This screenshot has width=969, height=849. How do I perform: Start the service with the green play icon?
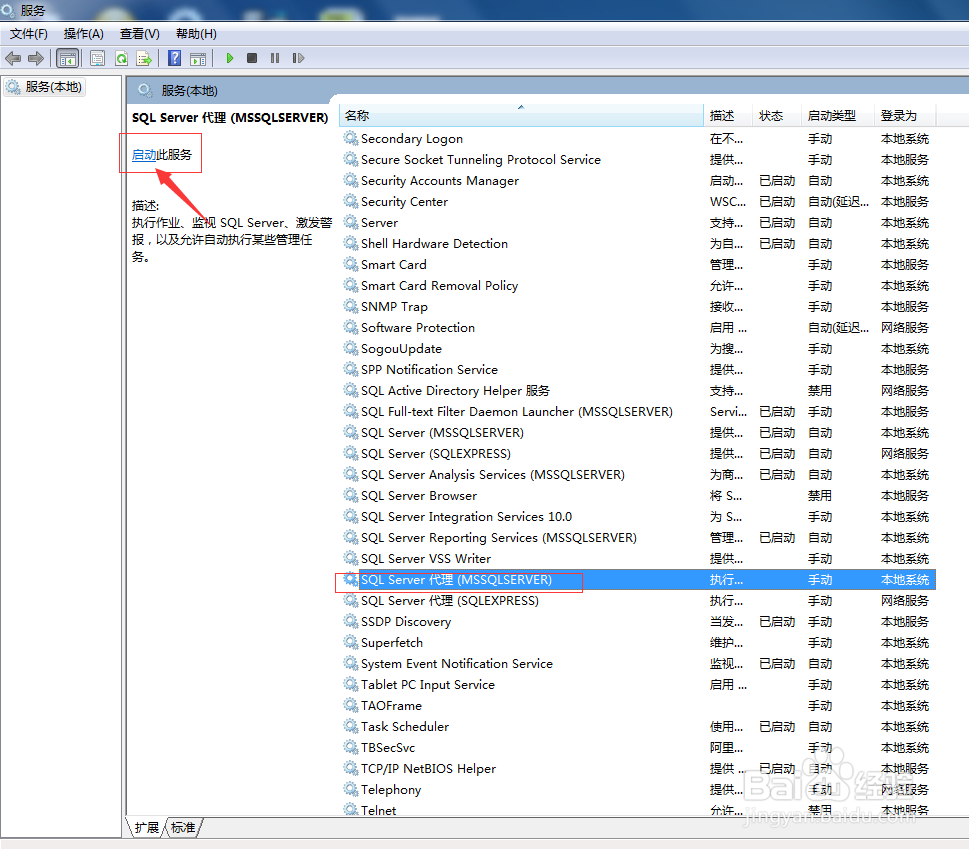tap(230, 58)
